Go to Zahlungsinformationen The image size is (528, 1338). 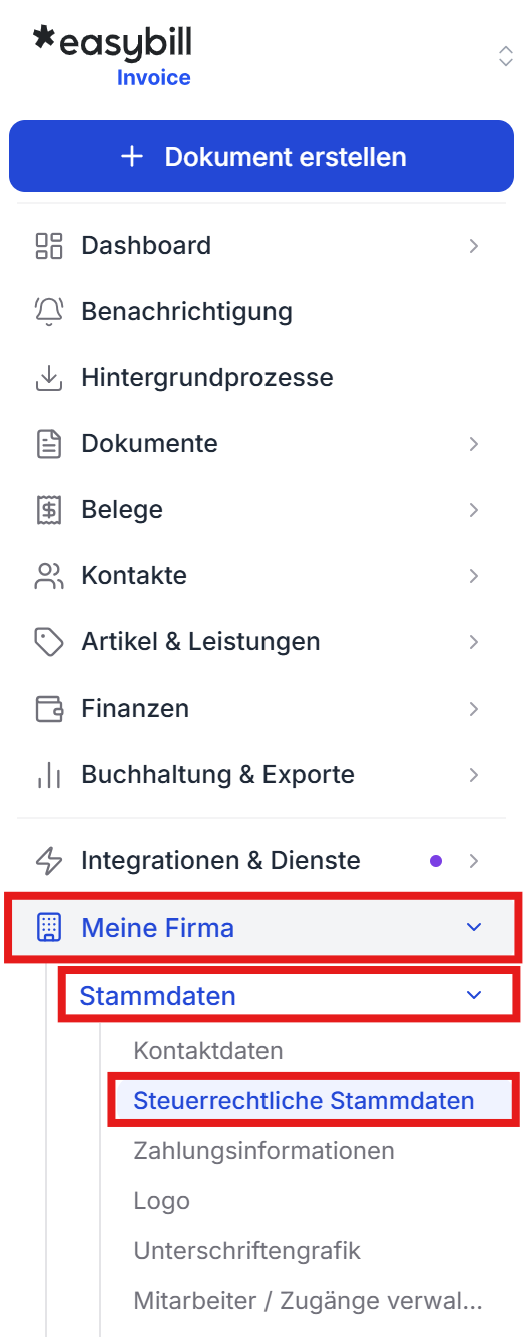[x=264, y=1151]
